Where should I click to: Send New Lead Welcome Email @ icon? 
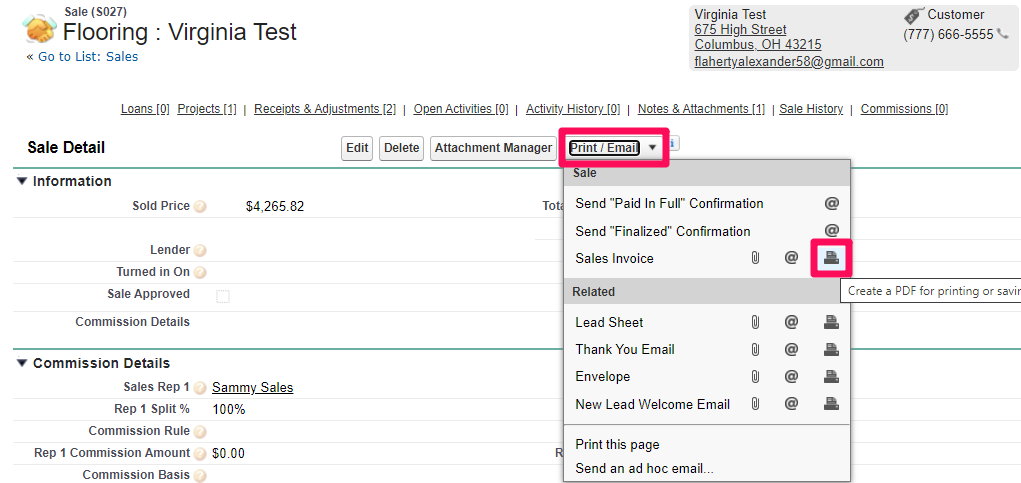(x=791, y=404)
